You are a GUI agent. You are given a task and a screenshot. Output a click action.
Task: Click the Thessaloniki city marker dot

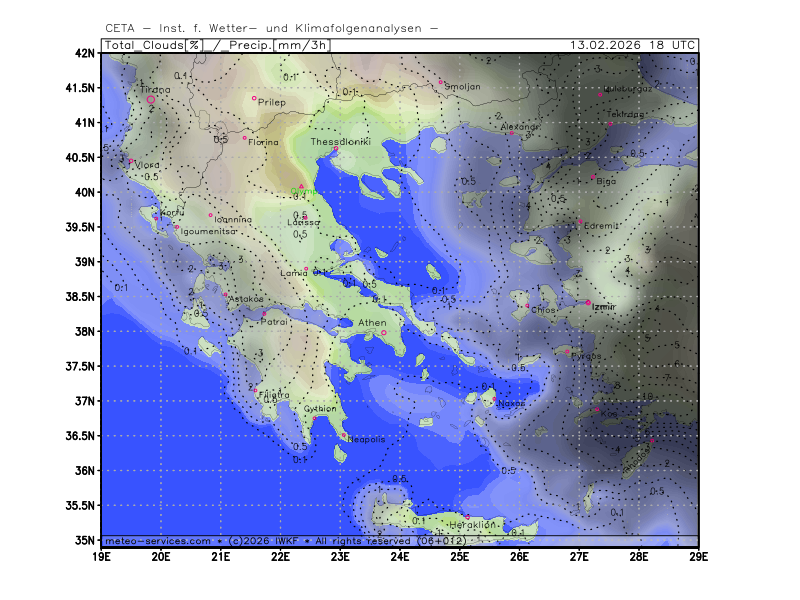[336, 149]
